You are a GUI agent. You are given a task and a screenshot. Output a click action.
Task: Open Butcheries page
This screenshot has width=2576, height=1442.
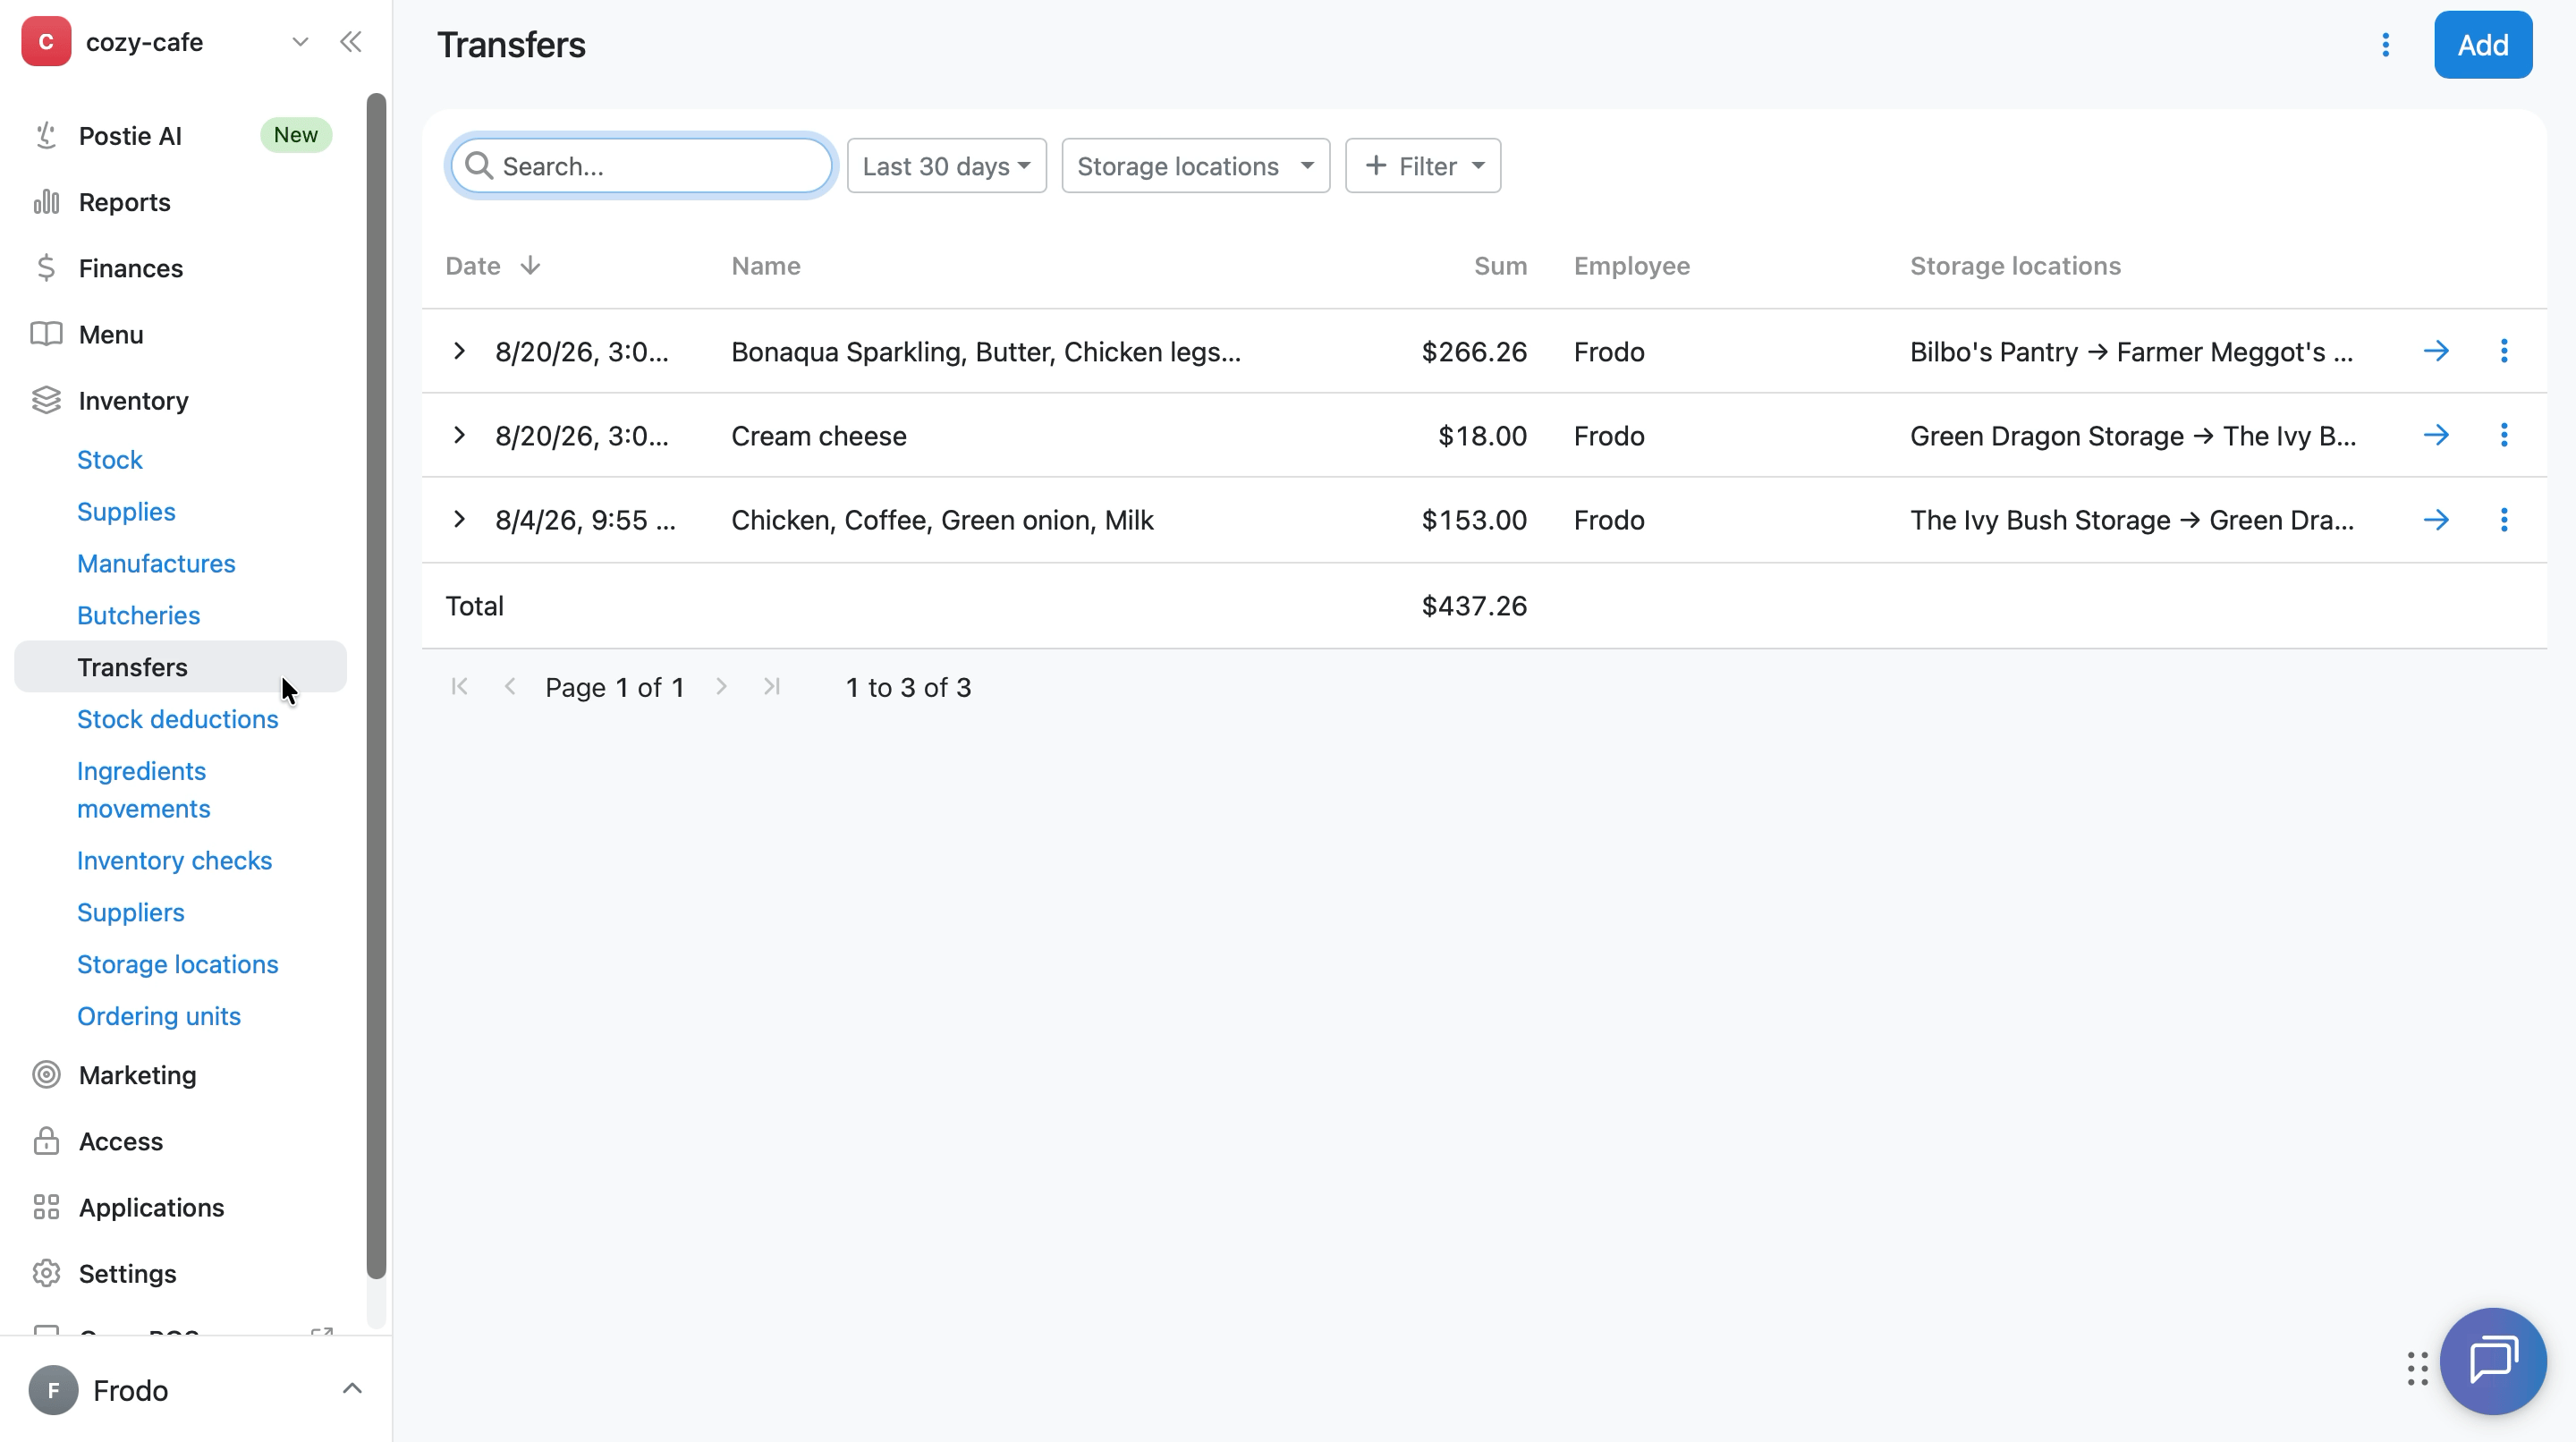(139, 616)
